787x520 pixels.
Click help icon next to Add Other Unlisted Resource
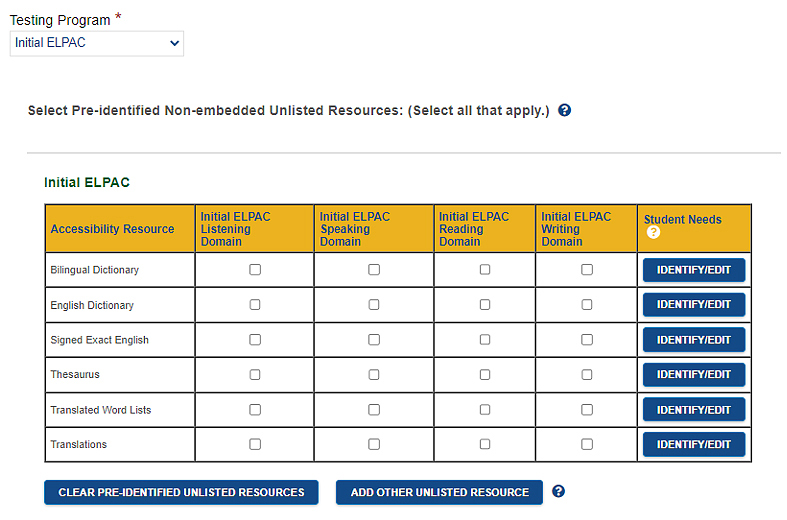point(558,491)
